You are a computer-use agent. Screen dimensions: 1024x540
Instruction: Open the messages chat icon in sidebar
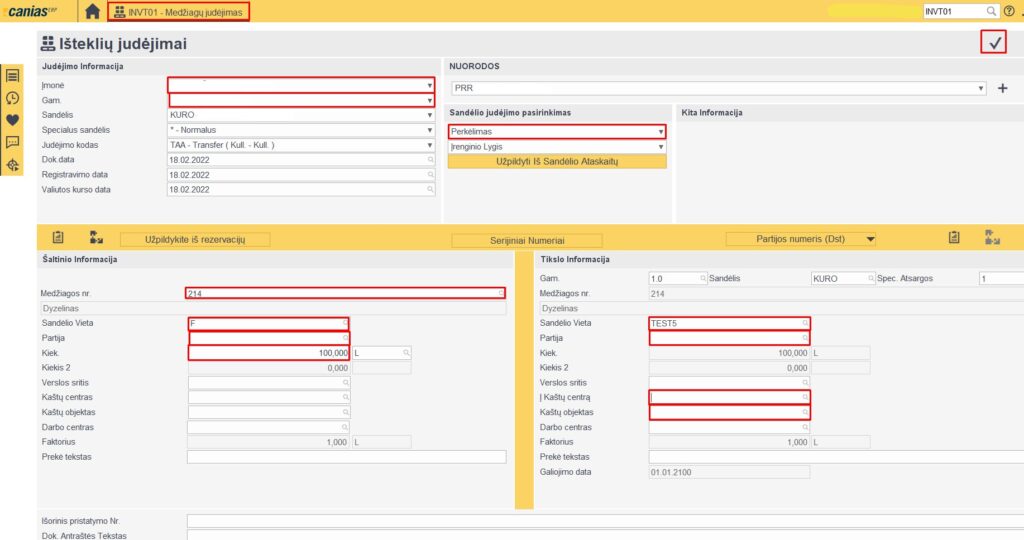(x=13, y=142)
